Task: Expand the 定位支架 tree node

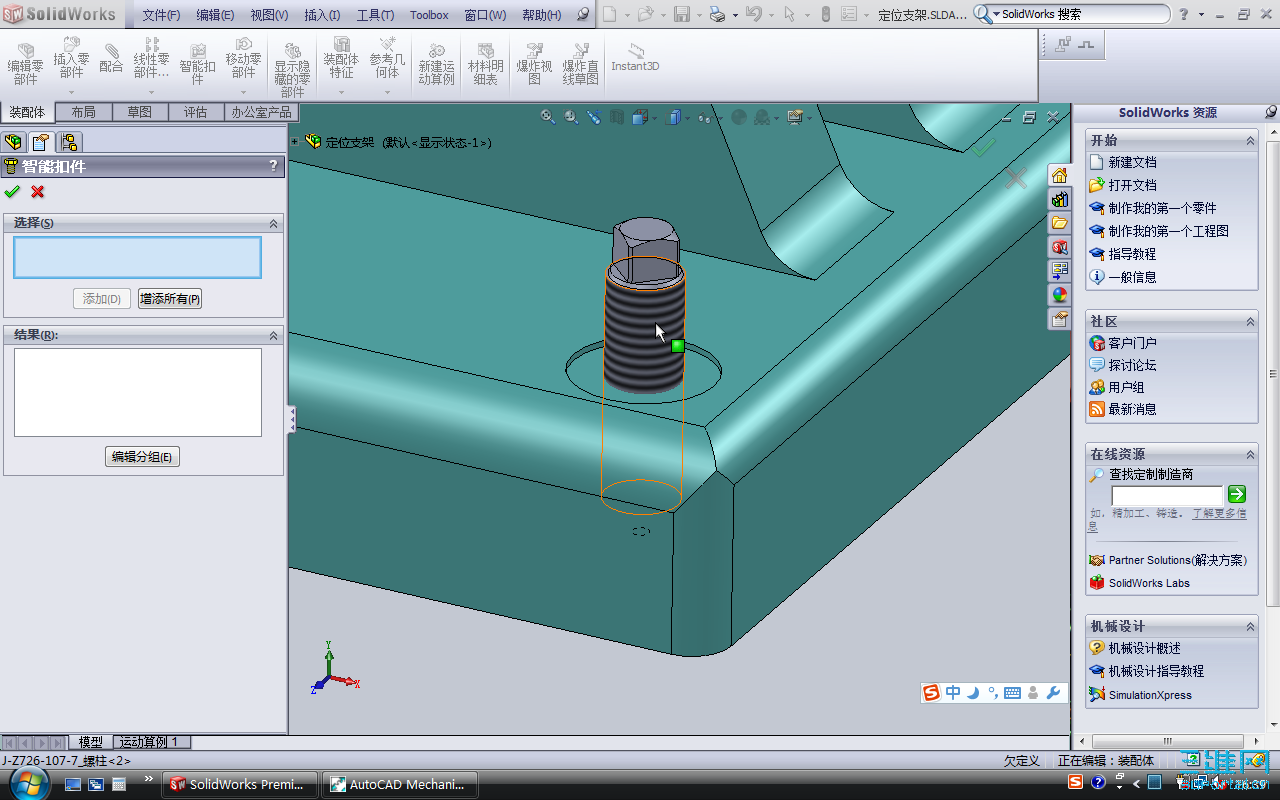Action: 294,142
